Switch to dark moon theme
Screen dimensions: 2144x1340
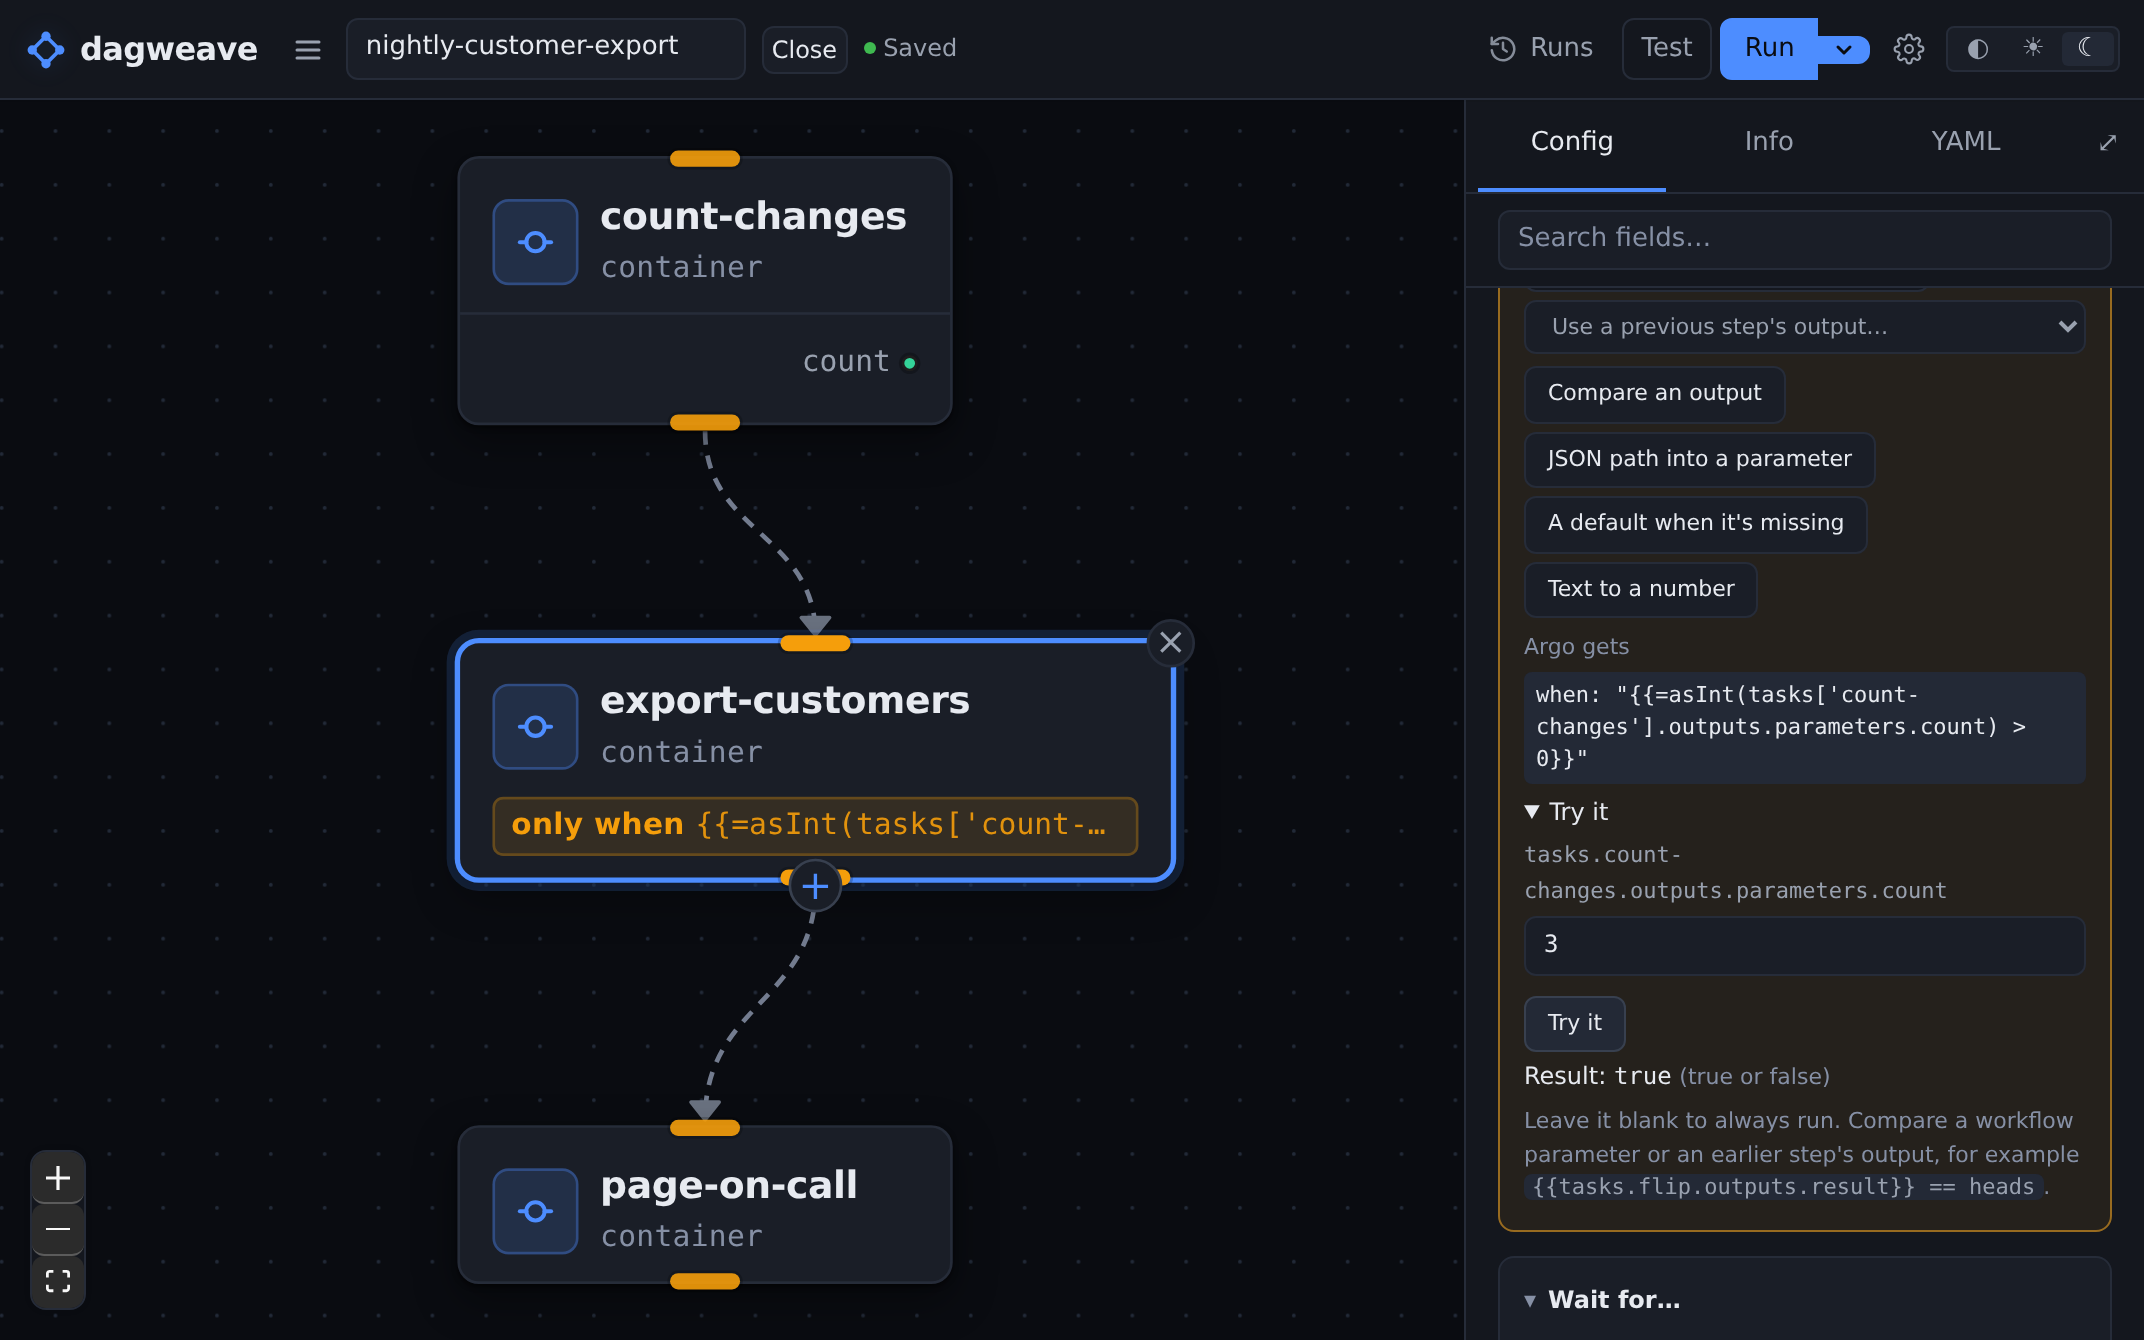tap(2086, 48)
